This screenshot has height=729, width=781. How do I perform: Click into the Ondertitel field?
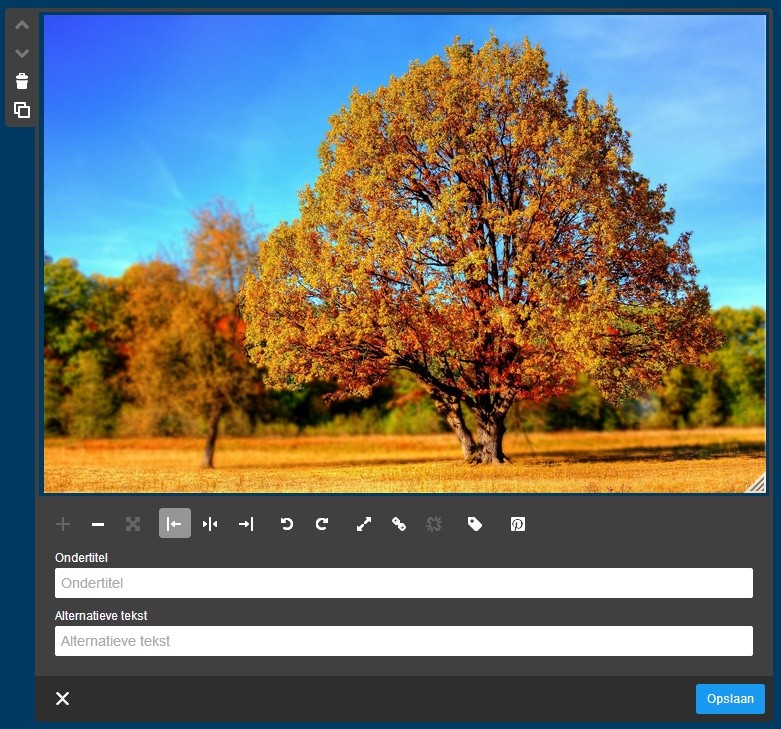404,583
